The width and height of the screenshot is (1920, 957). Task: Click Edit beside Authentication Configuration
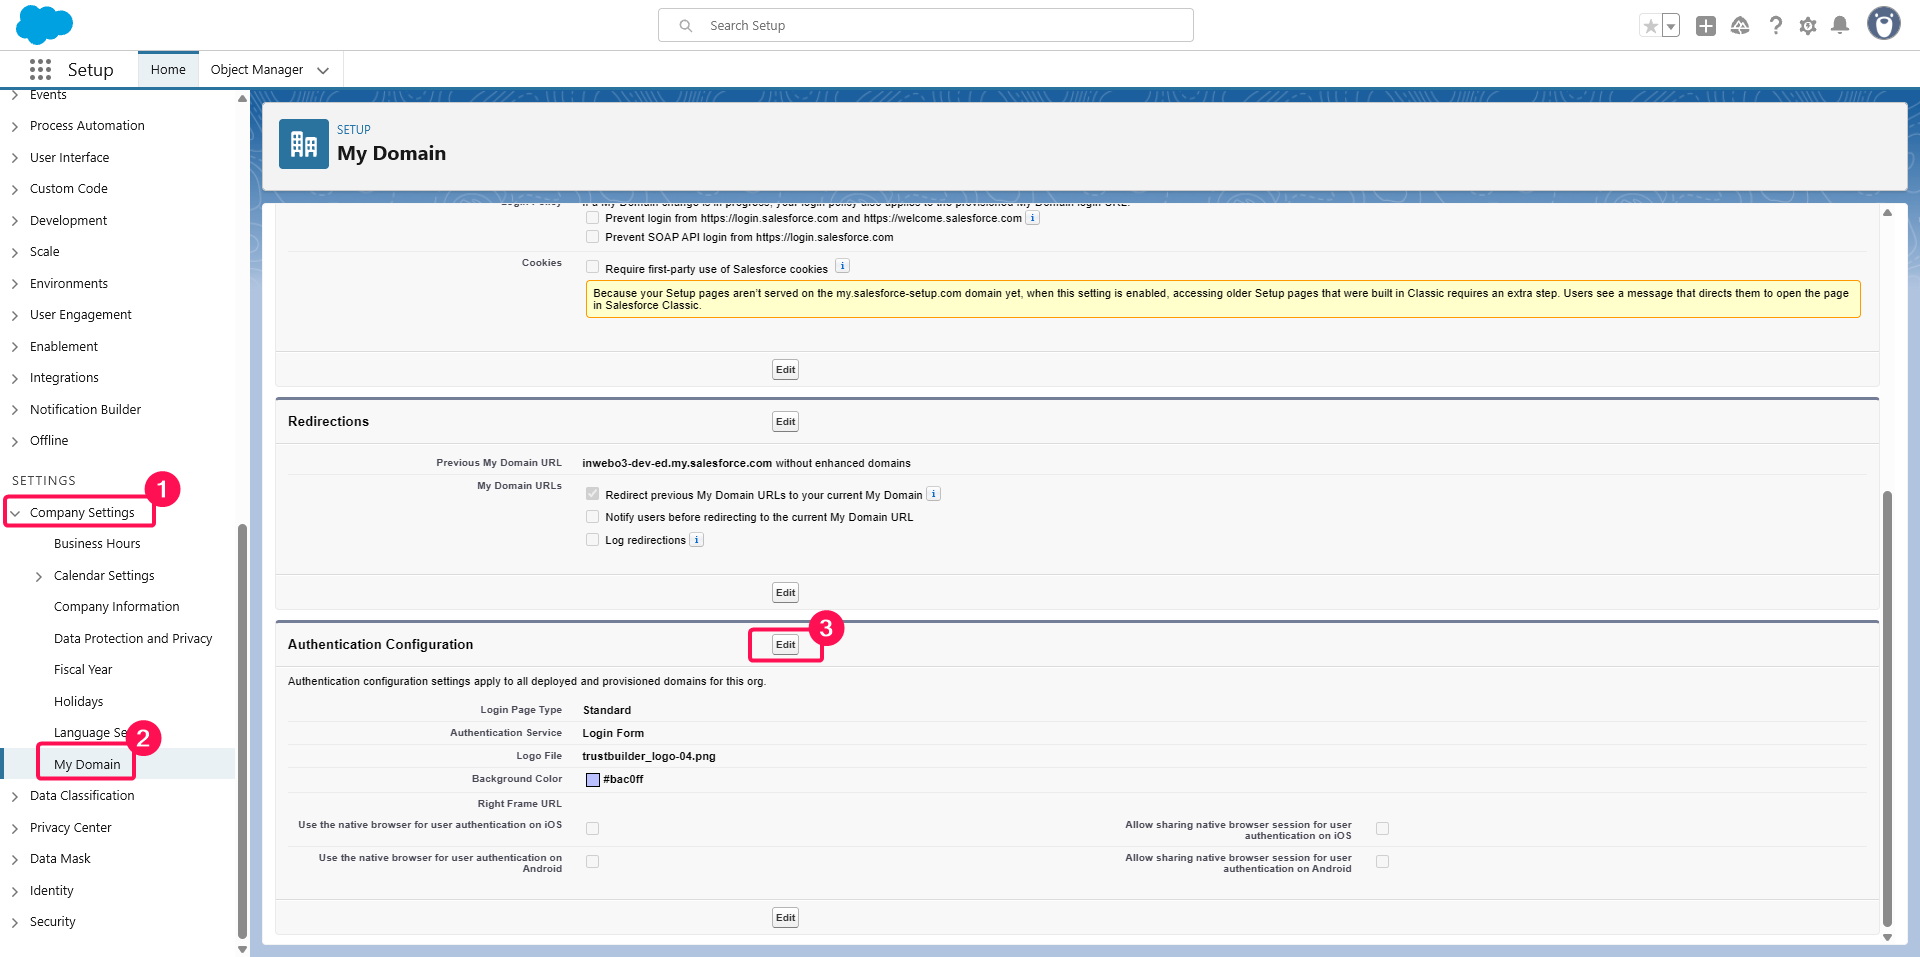(785, 645)
